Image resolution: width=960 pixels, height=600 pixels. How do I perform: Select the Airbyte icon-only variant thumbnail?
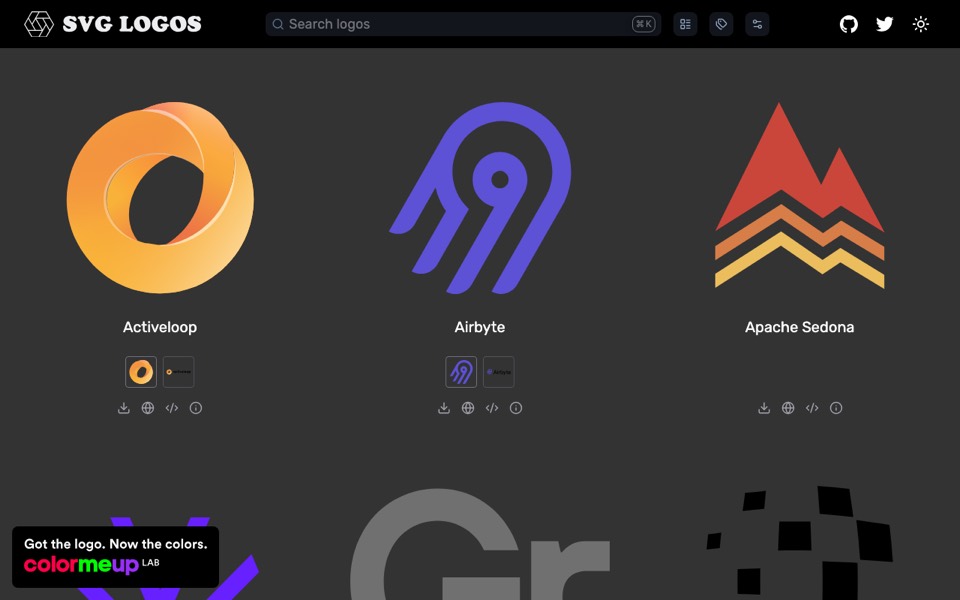tap(461, 372)
